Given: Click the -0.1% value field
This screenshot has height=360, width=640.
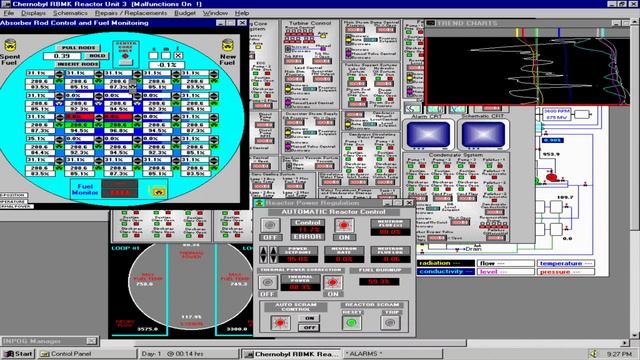Looking at the screenshot, I should [x=166, y=65].
